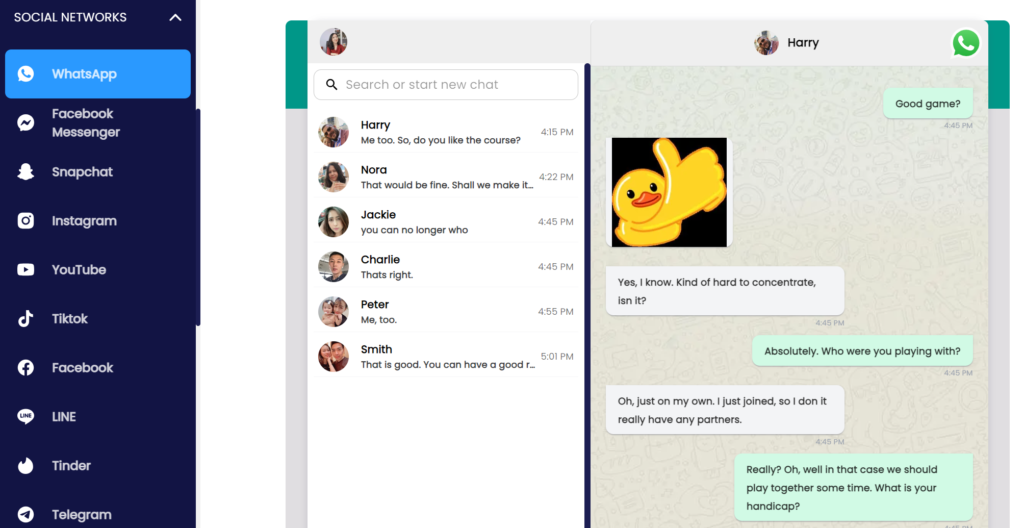Open the Tinder sidebar label
Image resolution: width=1024 pixels, height=528 pixels.
(x=71, y=466)
